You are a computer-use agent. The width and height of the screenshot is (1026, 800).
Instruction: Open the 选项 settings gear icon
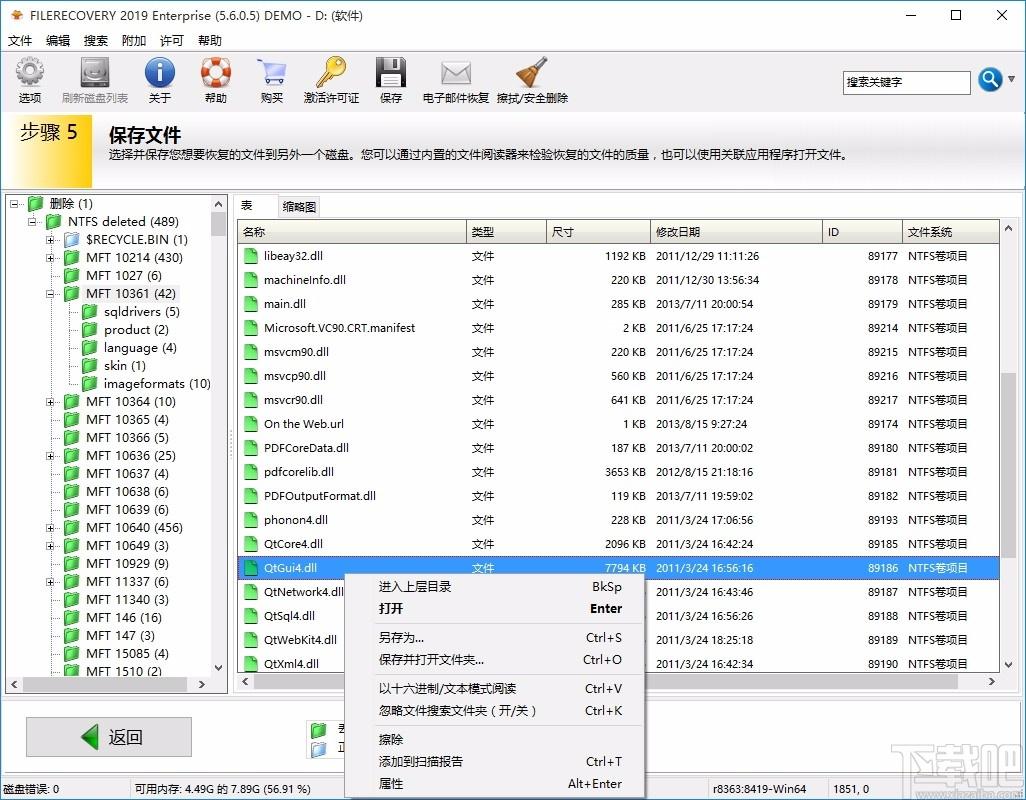(x=30, y=74)
